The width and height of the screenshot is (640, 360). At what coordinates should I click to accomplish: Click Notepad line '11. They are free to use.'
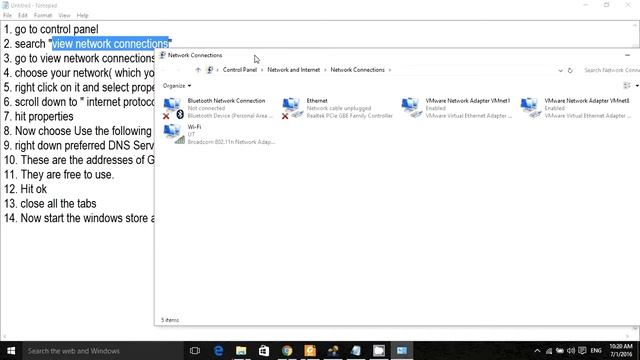pyautogui.click(x=59, y=175)
